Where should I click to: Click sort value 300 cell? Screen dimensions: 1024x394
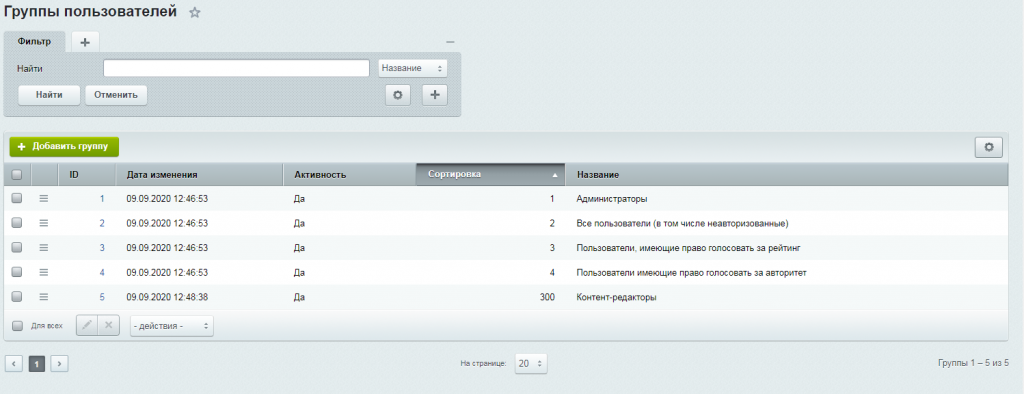point(547,297)
